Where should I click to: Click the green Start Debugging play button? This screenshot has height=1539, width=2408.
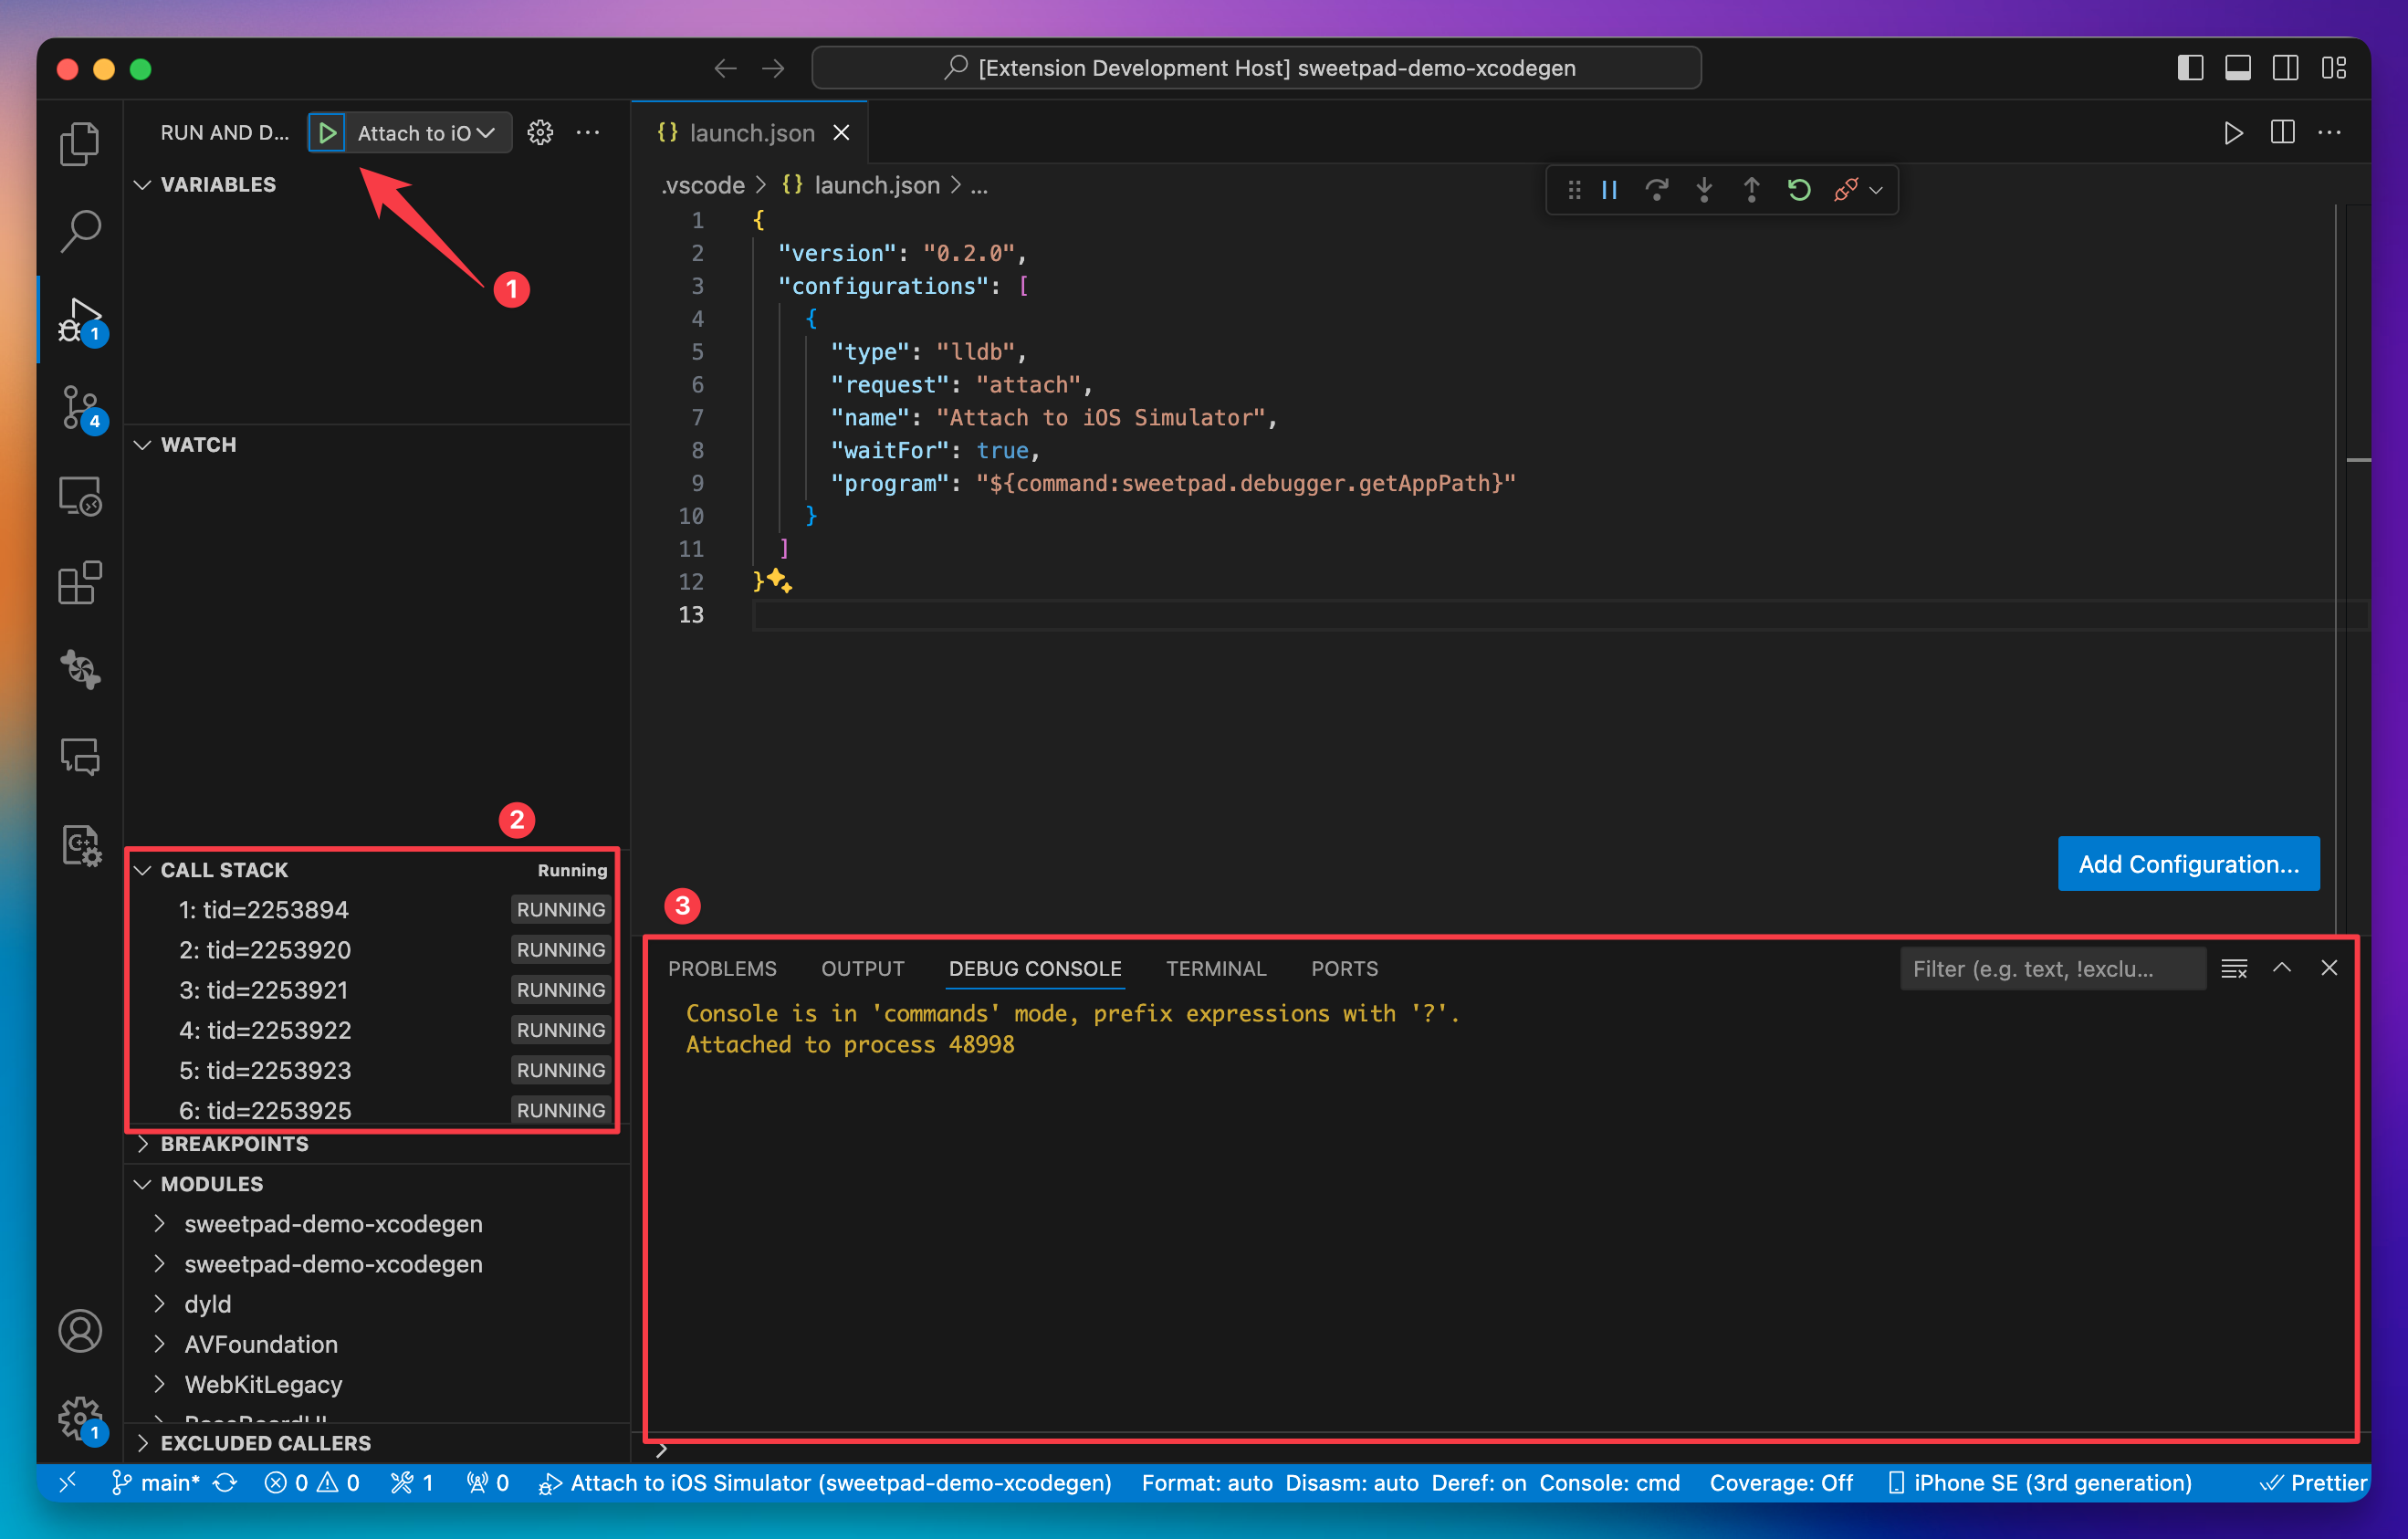coord(327,133)
